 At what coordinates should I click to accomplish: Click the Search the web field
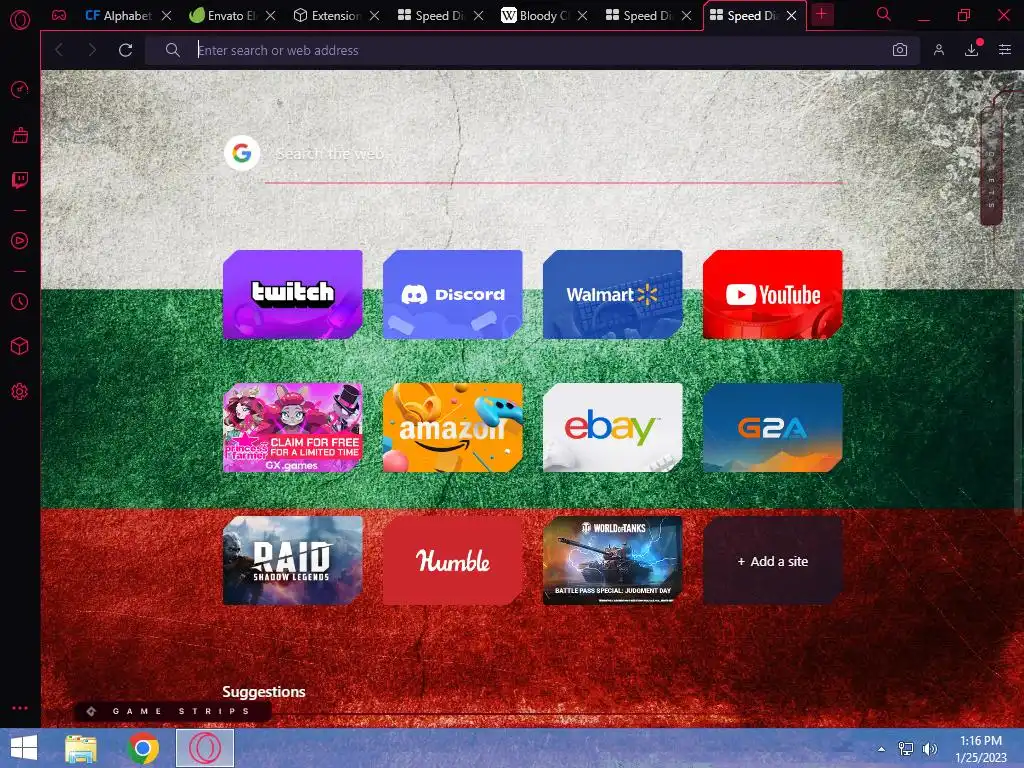(x=554, y=154)
